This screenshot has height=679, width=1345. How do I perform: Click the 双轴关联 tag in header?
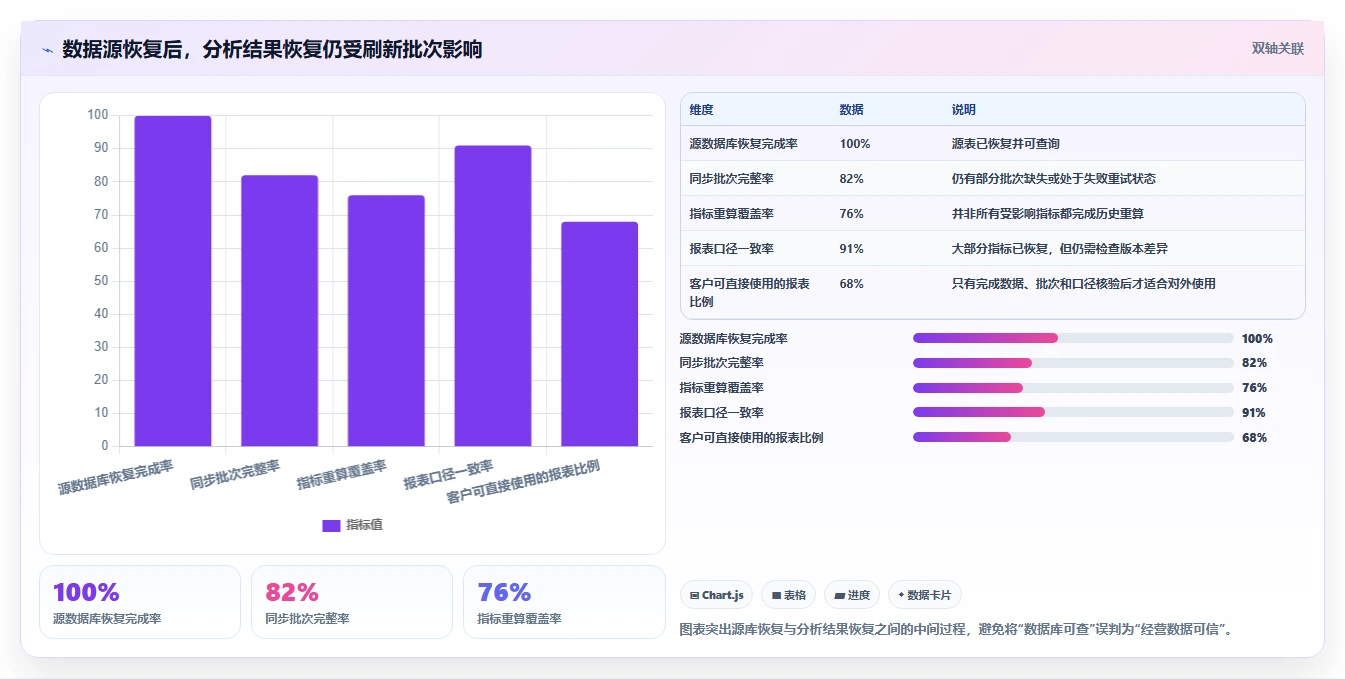click(1278, 48)
